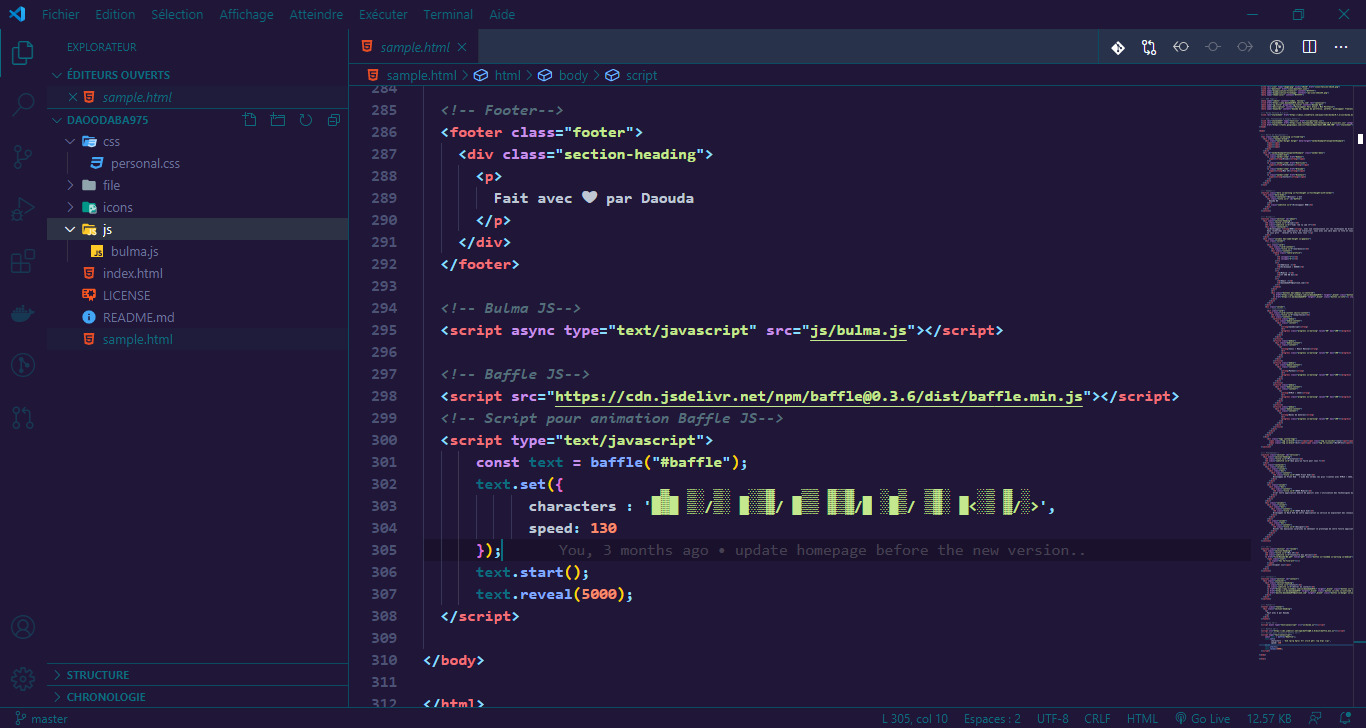Expand the CHRONOLOGIE panel

click(x=198, y=697)
